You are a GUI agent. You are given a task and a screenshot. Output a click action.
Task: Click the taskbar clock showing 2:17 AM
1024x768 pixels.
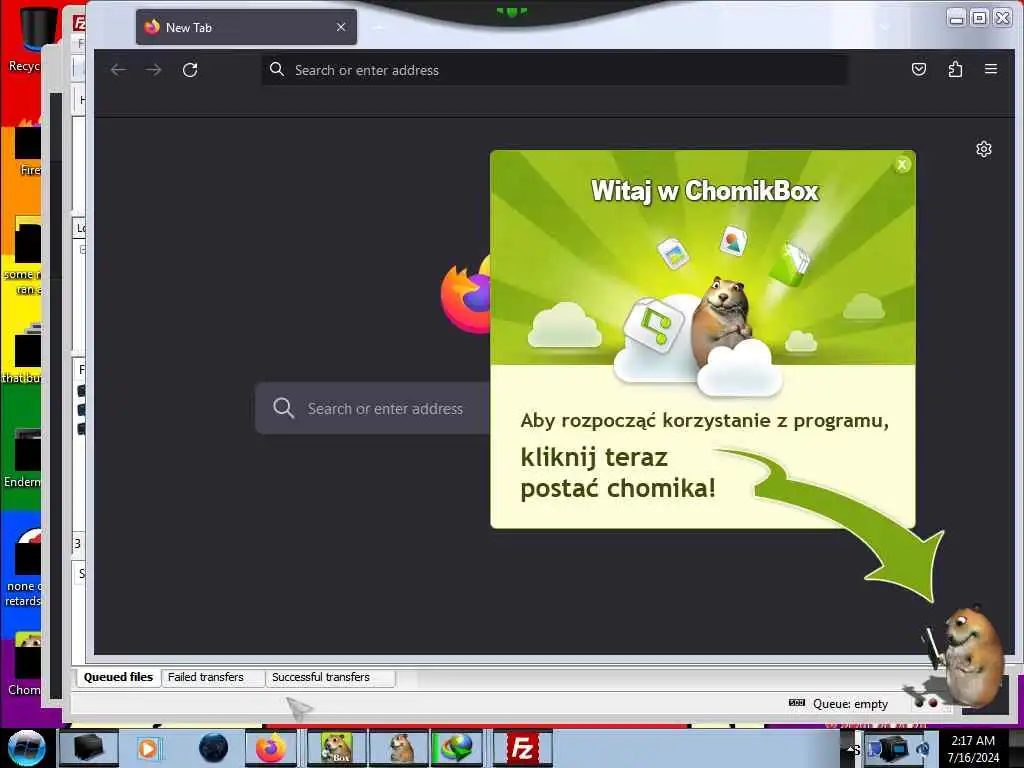click(x=973, y=748)
